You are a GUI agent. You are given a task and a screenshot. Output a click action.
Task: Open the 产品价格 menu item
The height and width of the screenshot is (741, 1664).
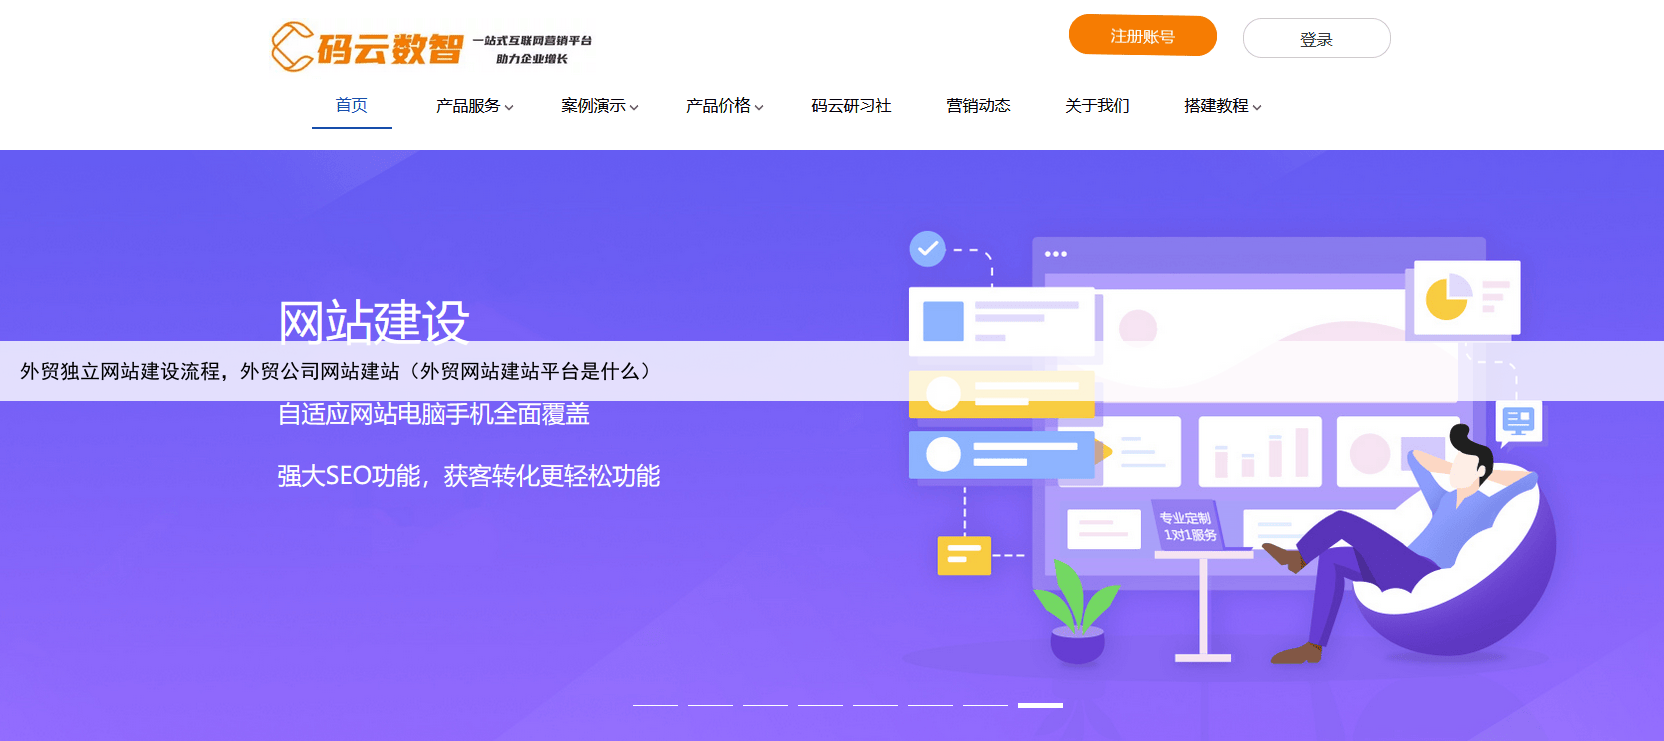pyautogui.click(x=718, y=106)
